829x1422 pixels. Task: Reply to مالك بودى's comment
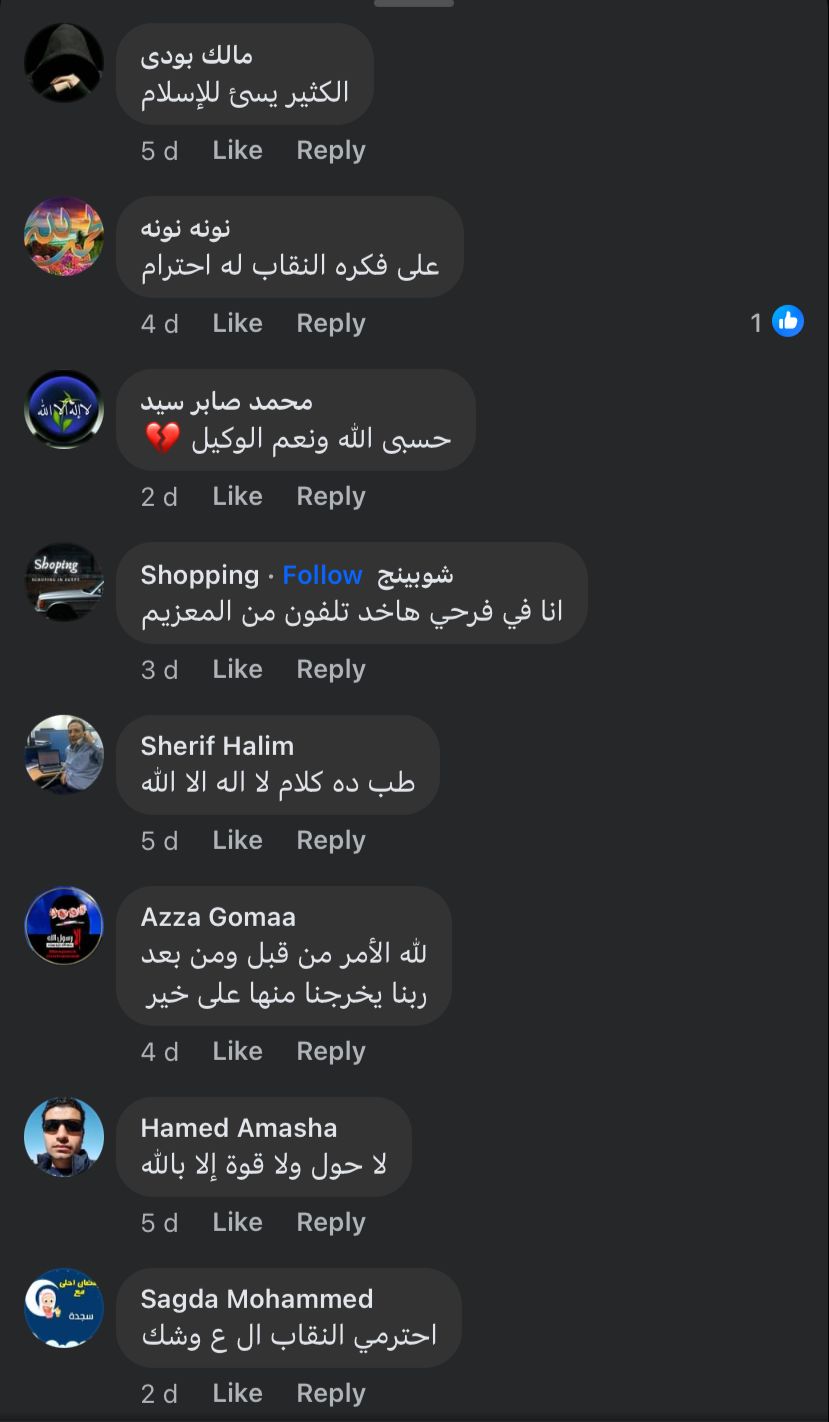[331, 151]
